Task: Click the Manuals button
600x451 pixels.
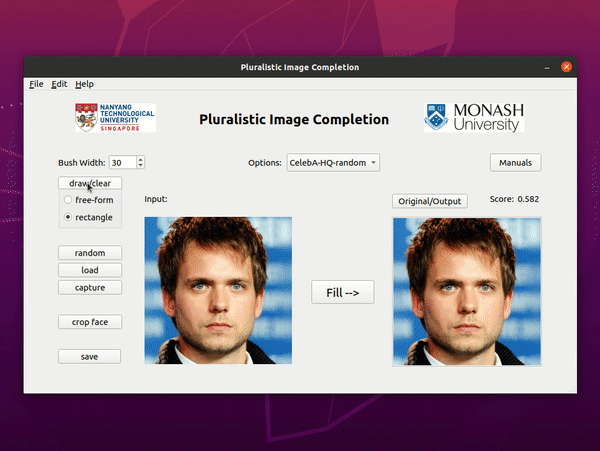Action: 515,163
